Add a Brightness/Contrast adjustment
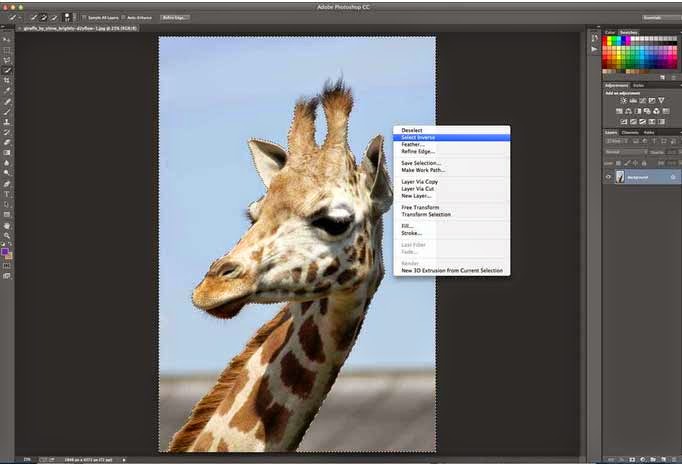682x464 pixels. coord(624,100)
